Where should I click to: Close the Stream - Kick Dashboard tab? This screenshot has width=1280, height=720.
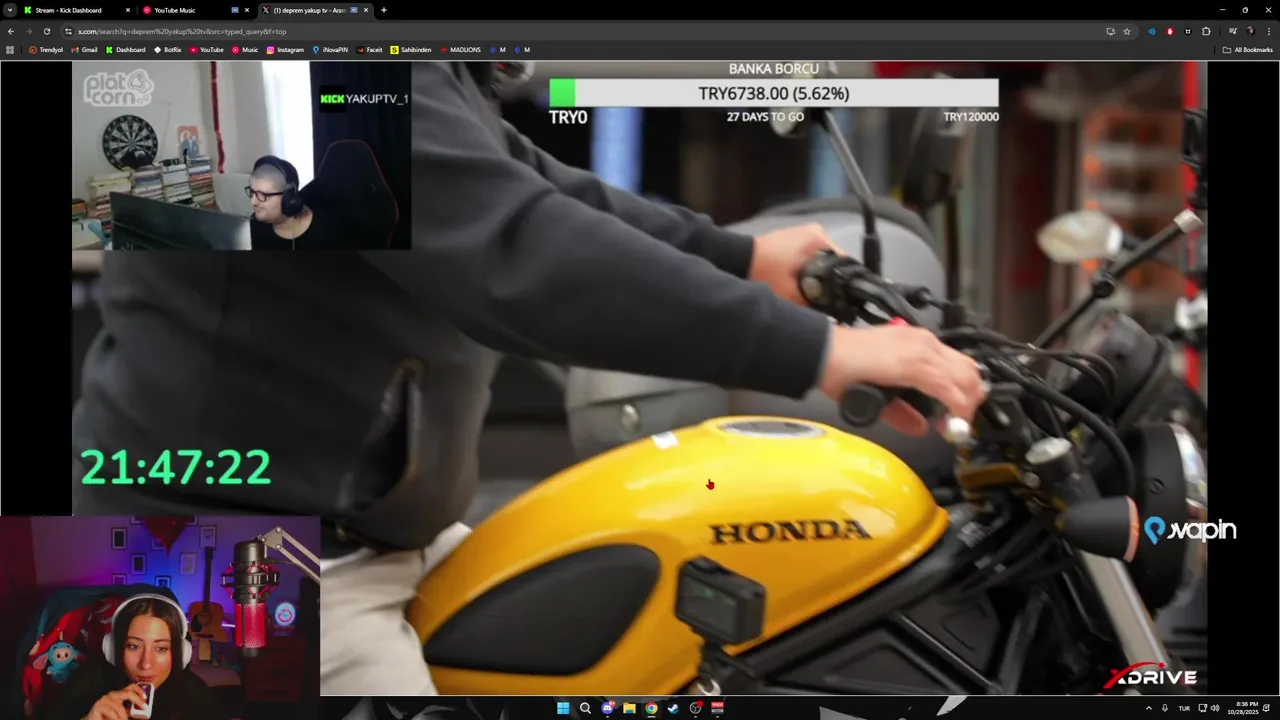(127, 10)
